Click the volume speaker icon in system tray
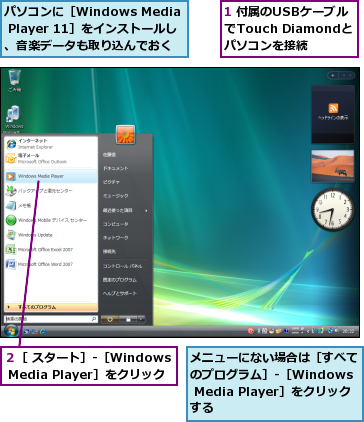Image resolution: width=364 pixels, height=422 pixels. (337, 331)
